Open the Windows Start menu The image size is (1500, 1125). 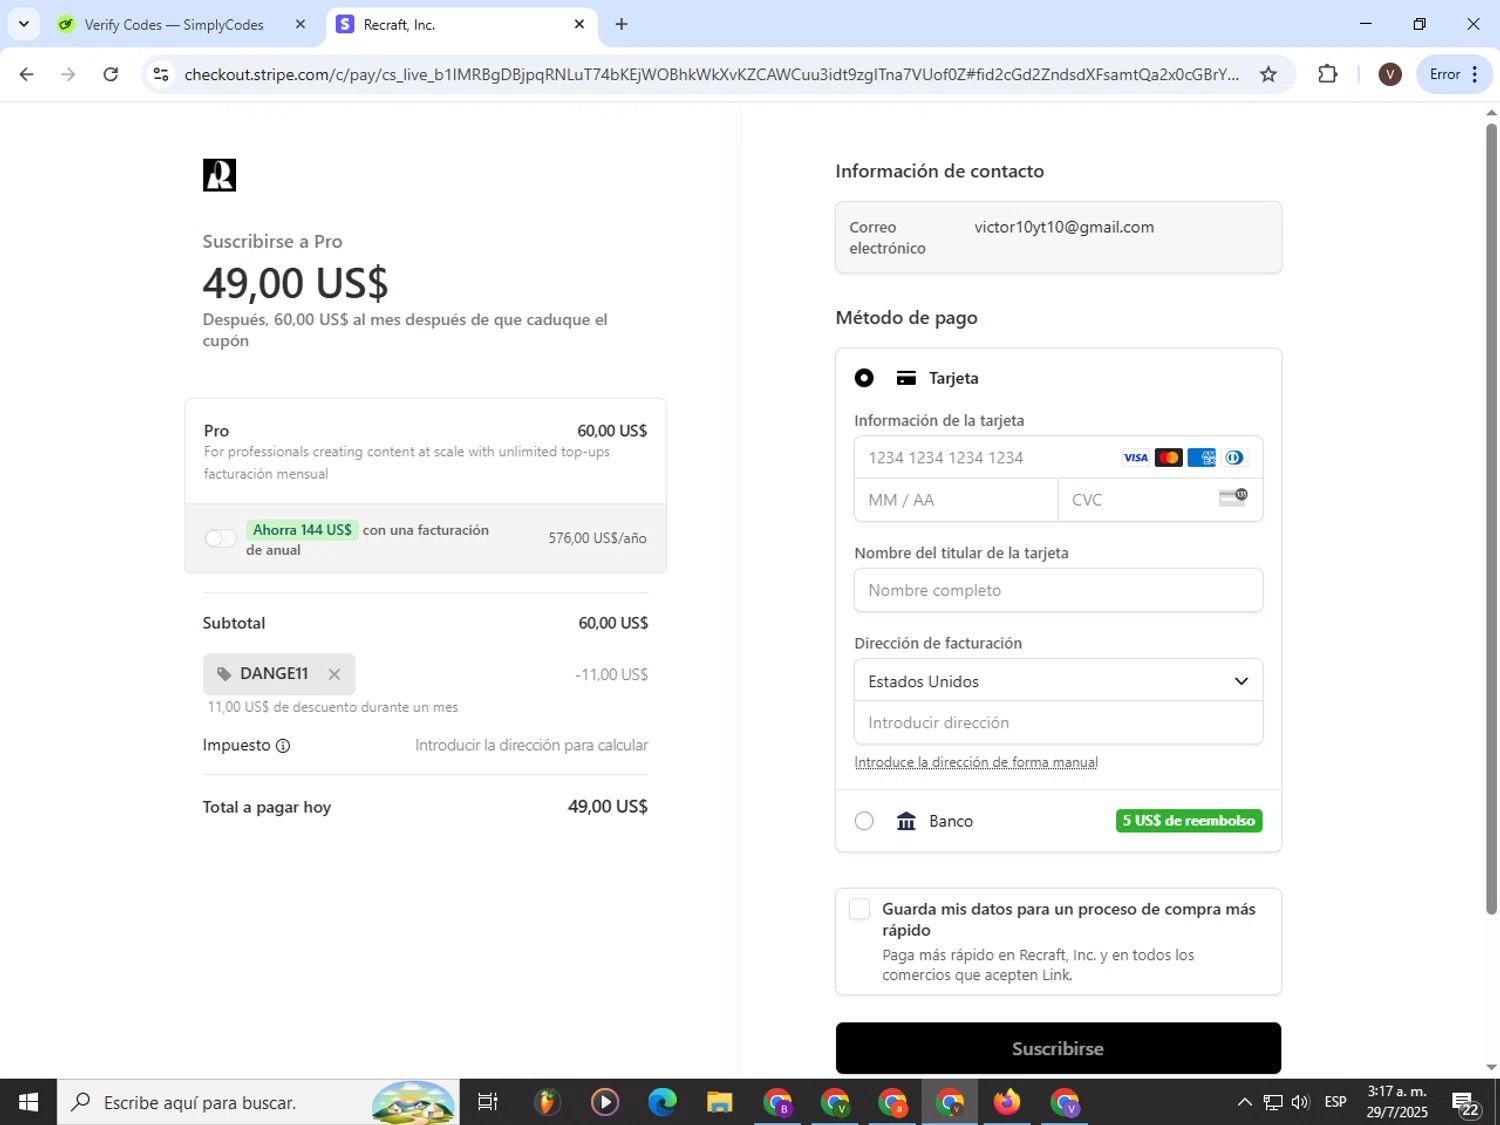(28, 1102)
